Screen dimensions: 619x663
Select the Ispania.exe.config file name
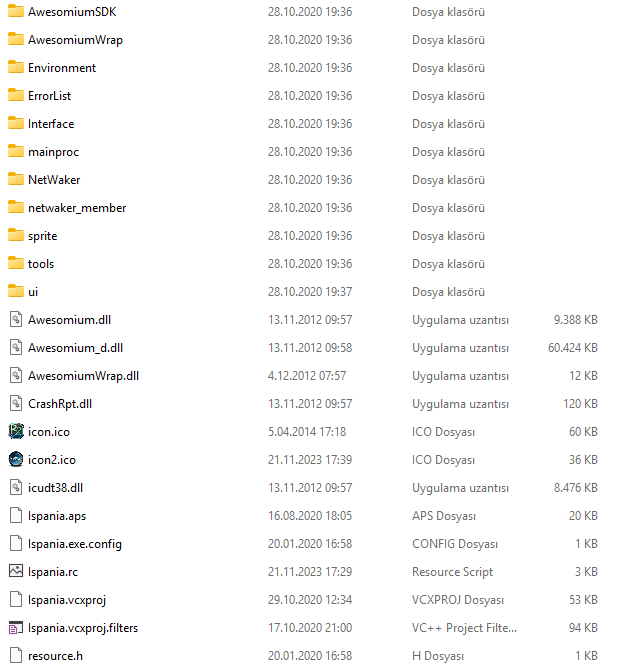click(75, 544)
